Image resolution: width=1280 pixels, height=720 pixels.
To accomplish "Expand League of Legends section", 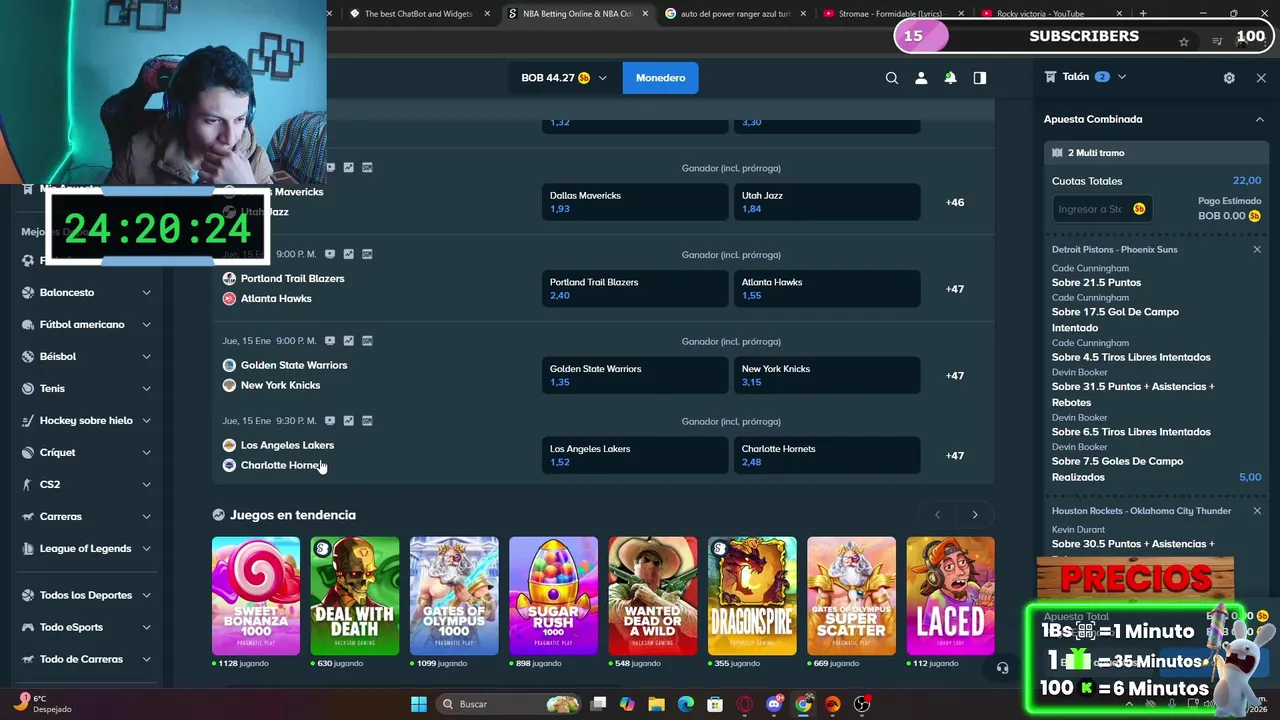I will click(x=146, y=548).
